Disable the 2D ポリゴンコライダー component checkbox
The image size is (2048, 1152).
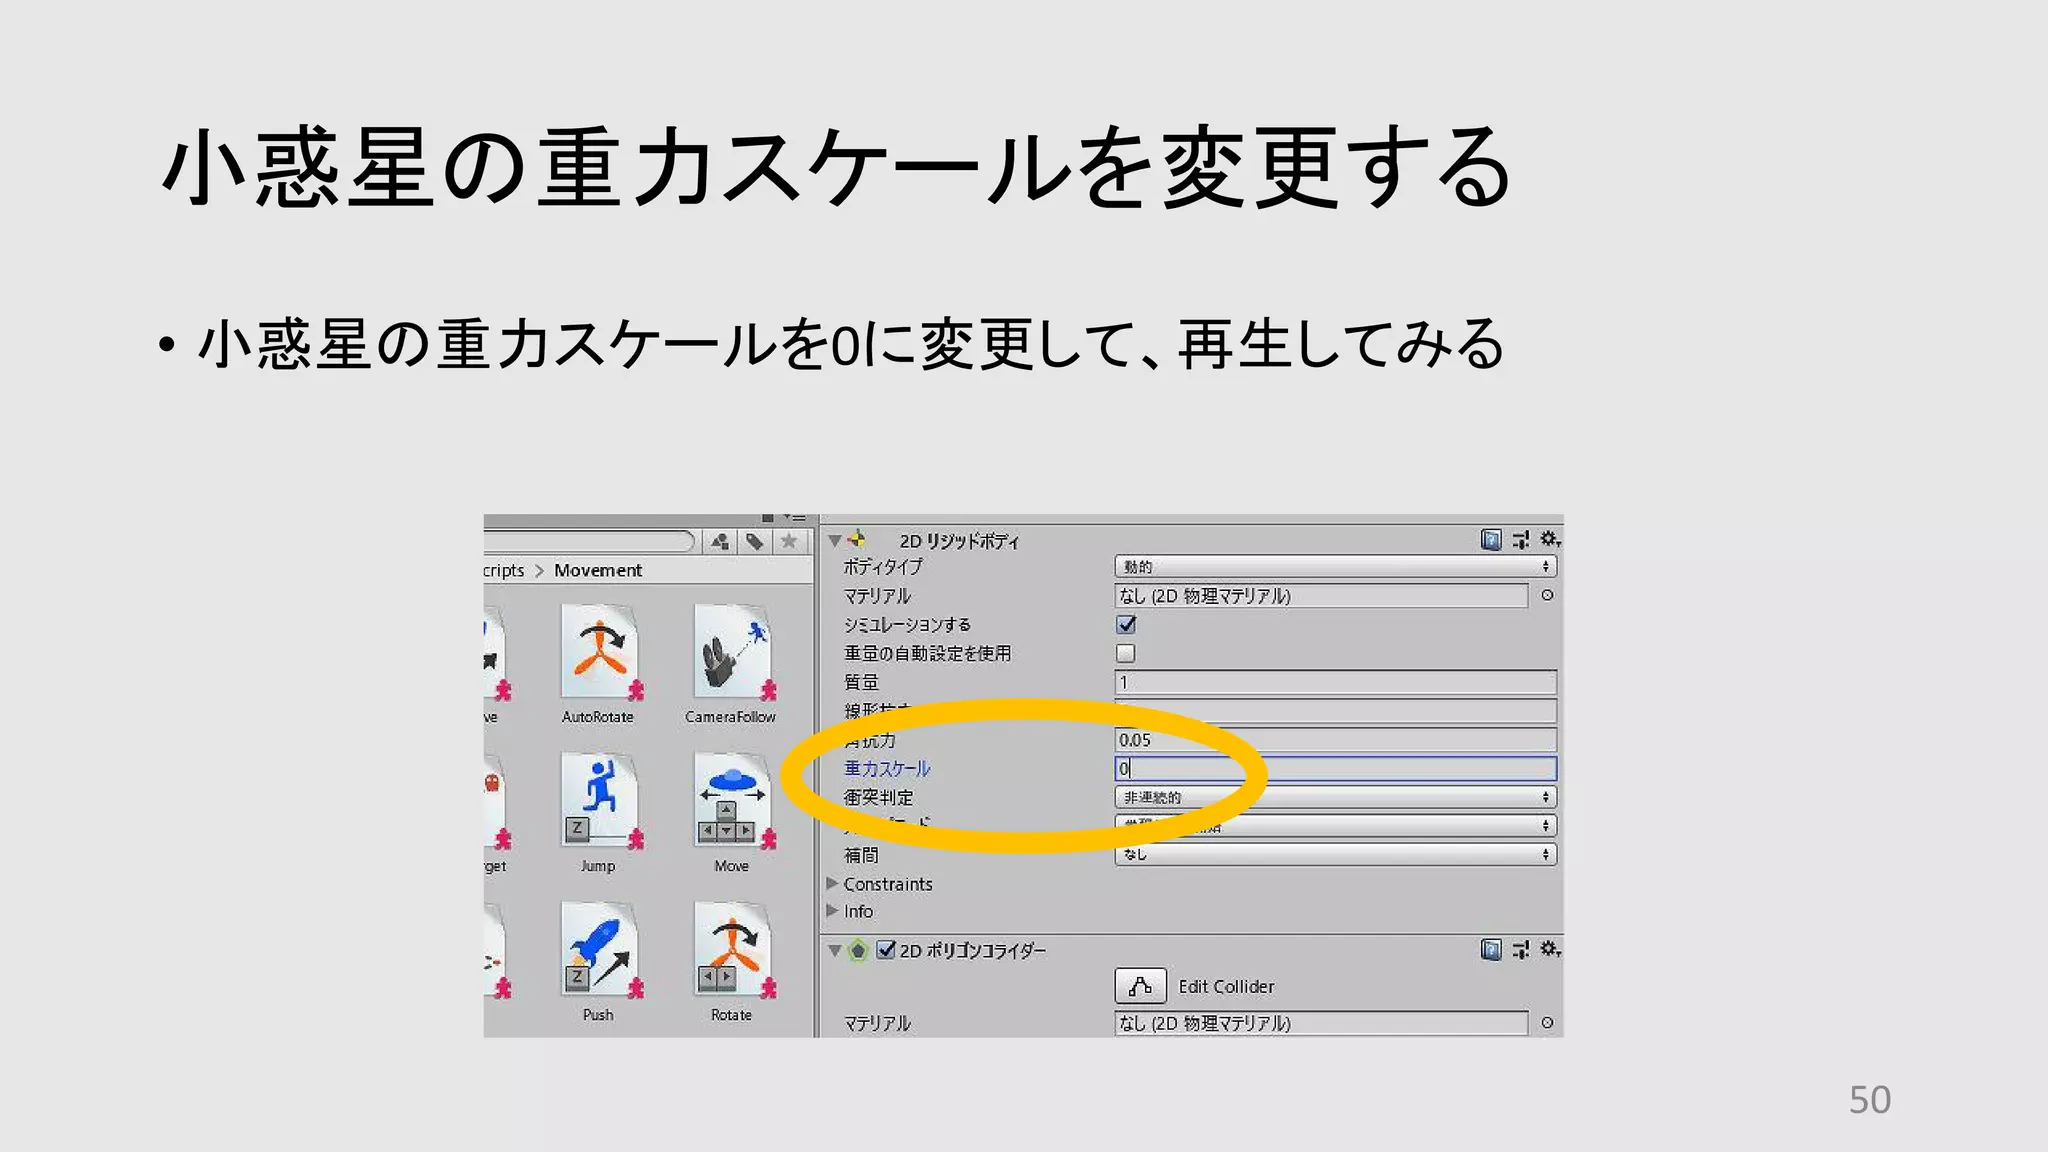(886, 950)
